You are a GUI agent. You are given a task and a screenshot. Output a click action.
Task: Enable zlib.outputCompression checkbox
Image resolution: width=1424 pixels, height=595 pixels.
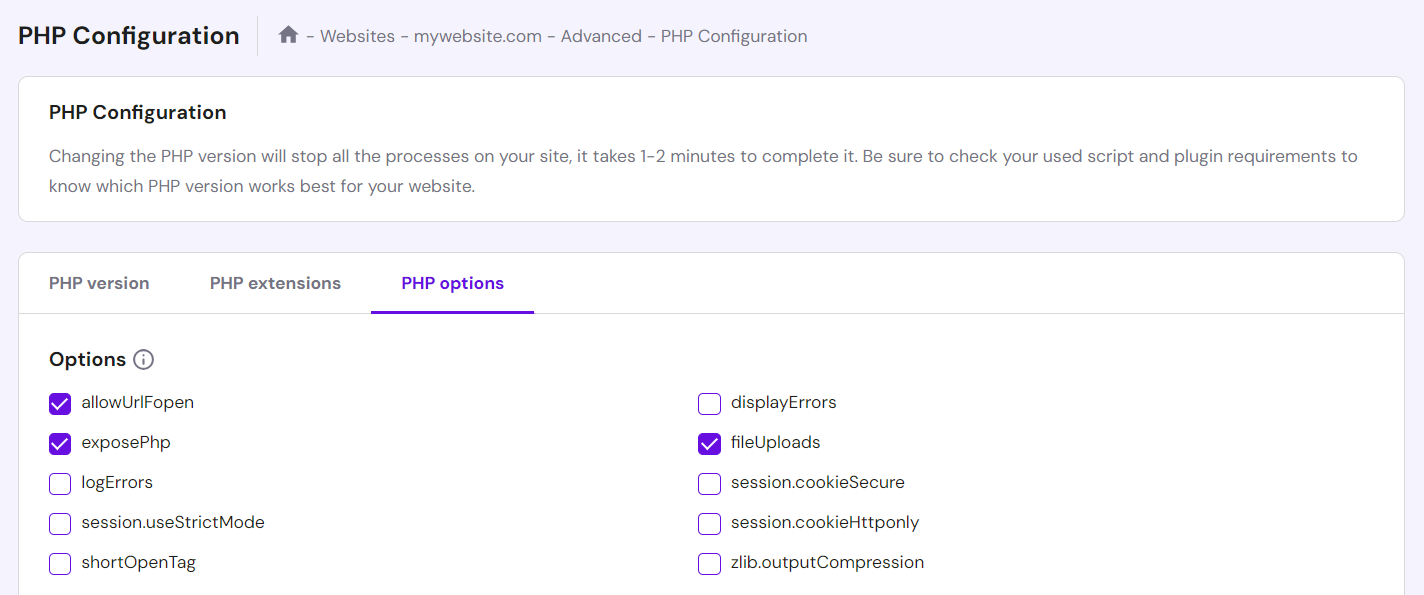[x=709, y=563]
